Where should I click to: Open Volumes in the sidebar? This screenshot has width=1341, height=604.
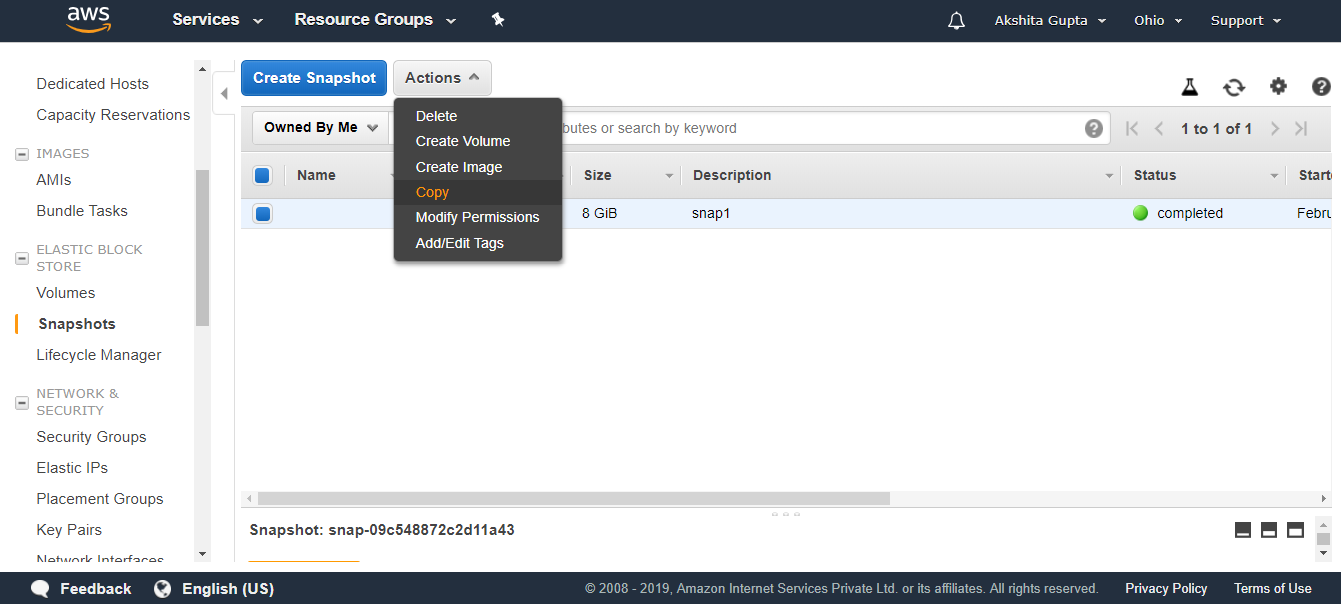click(66, 293)
